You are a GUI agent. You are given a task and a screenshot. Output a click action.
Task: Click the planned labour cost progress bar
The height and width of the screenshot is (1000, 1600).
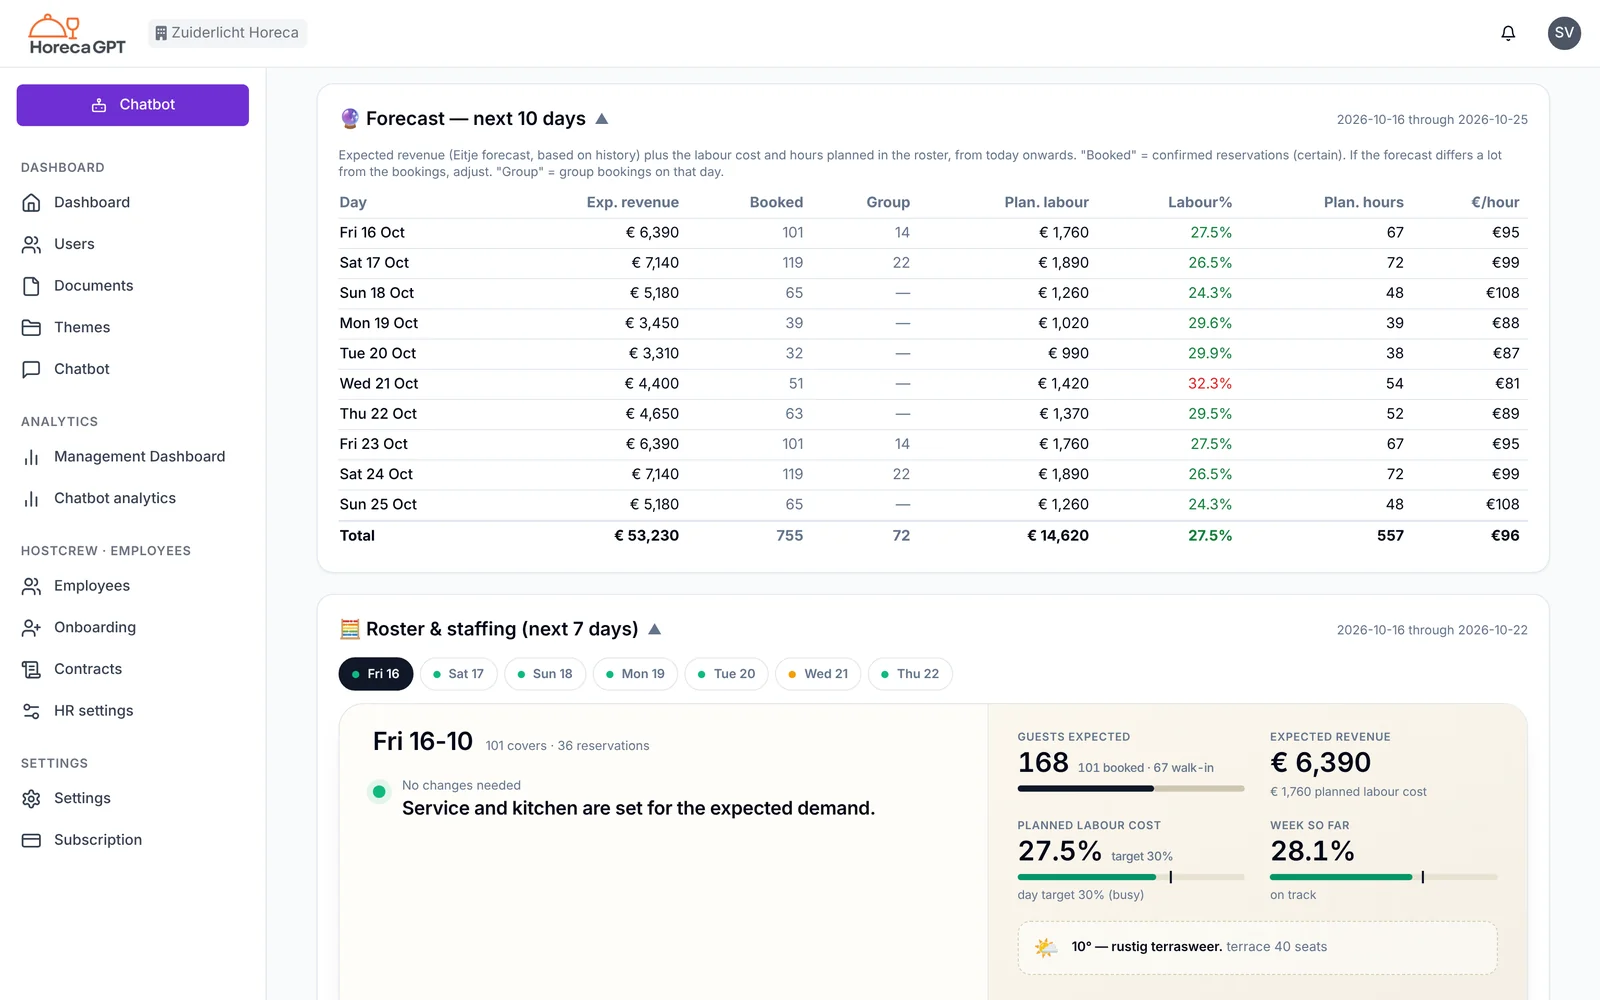click(1131, 877)
